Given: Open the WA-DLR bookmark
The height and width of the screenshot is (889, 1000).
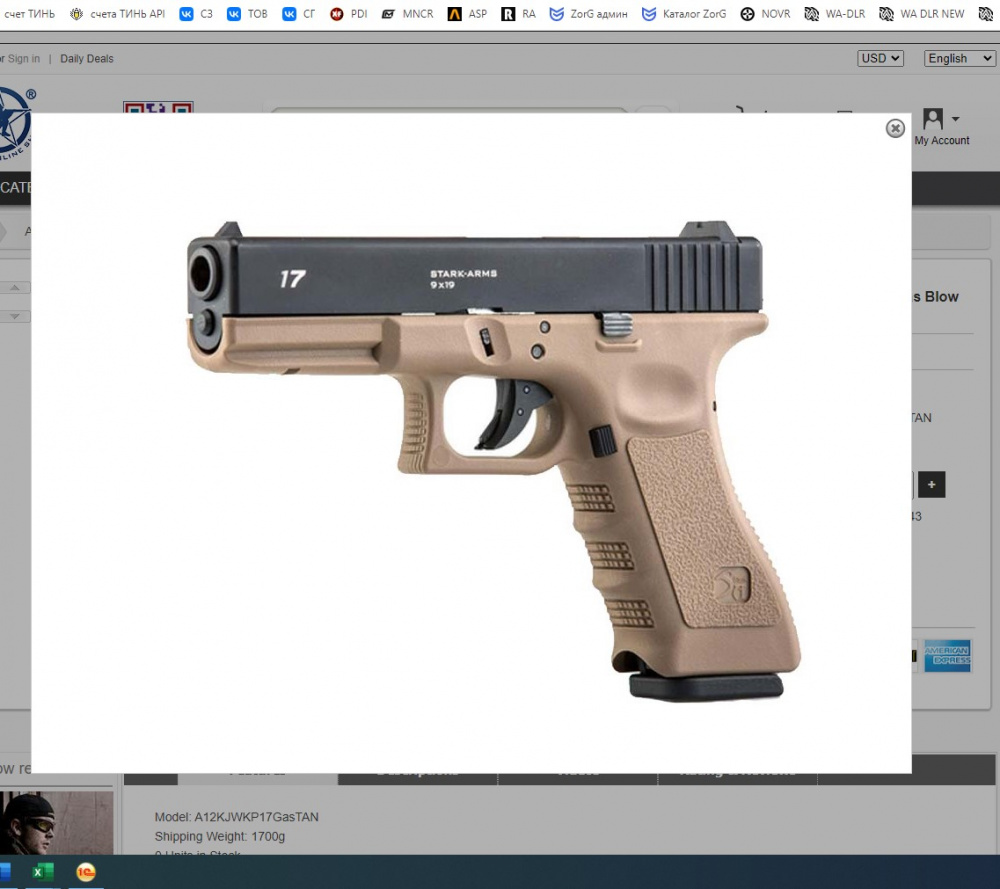Looking at the screenshot, I should (835, 14).
